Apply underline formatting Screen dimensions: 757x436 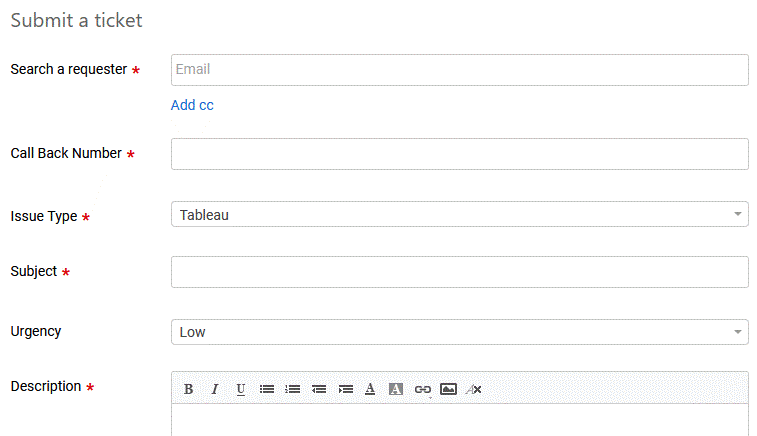point(240,389)
